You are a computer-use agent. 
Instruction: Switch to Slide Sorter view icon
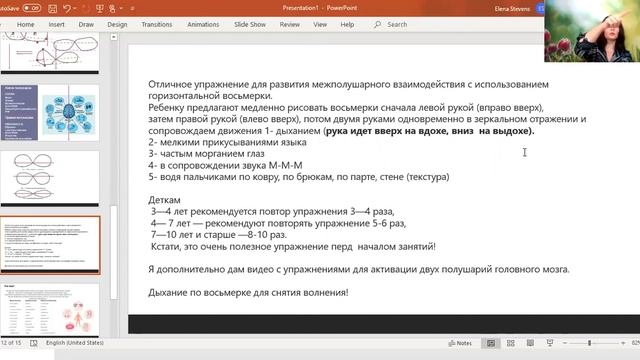click(510, 343)
